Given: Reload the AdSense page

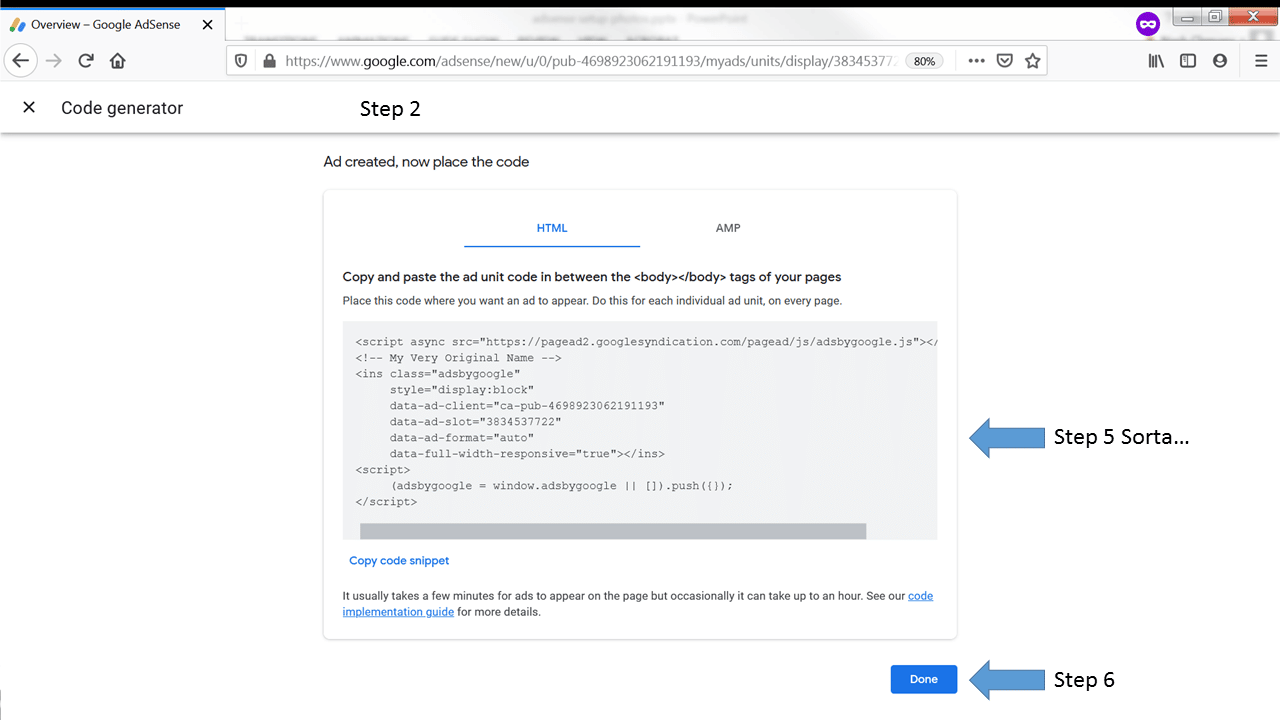Looking at the screenshot, I should pyautogui.click(x=86, y=61).
